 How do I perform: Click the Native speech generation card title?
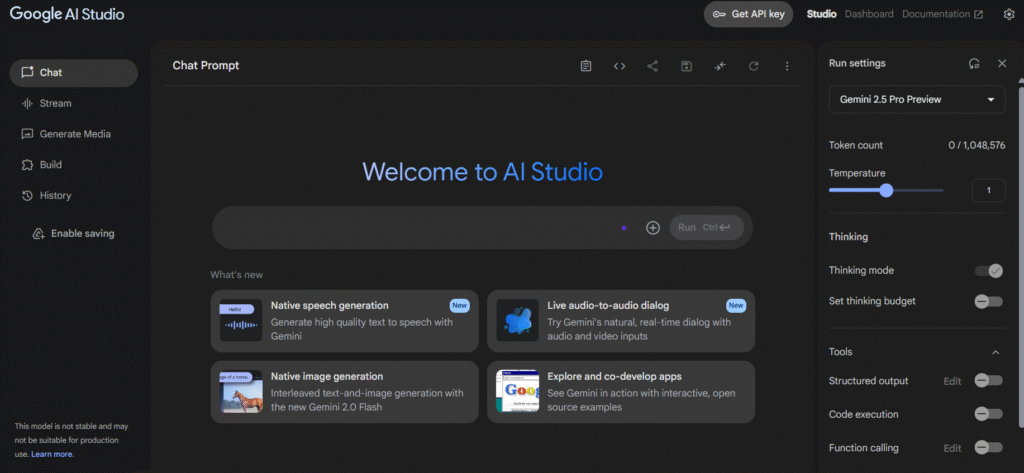tap(330, 305)
